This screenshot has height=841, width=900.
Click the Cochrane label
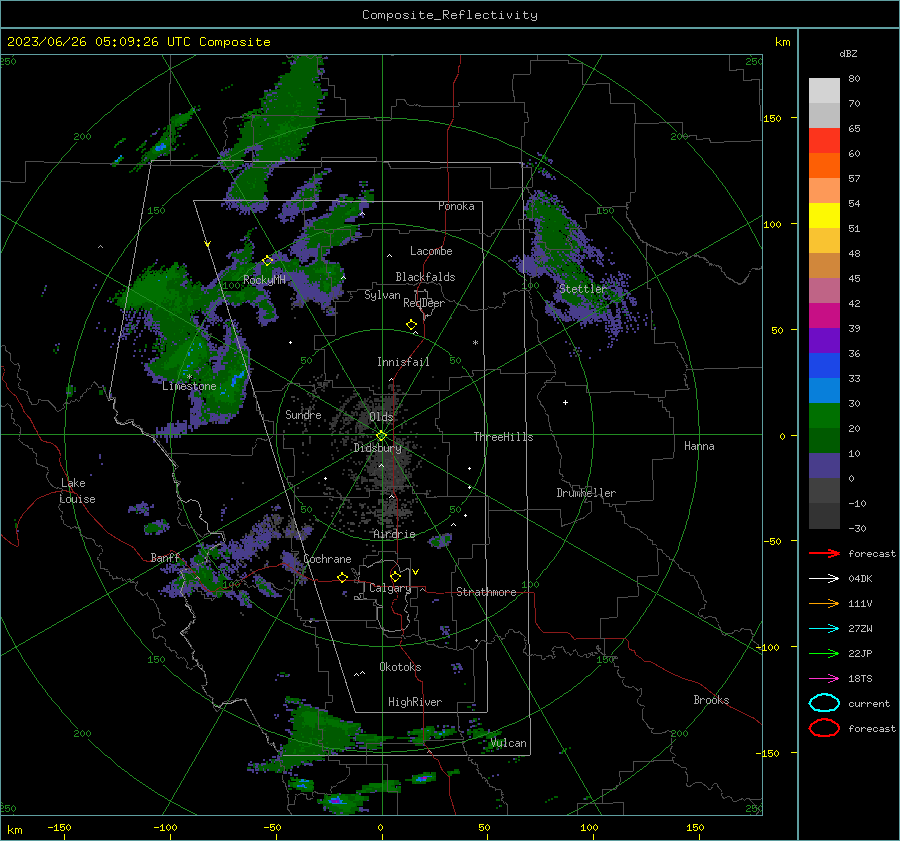327,559
